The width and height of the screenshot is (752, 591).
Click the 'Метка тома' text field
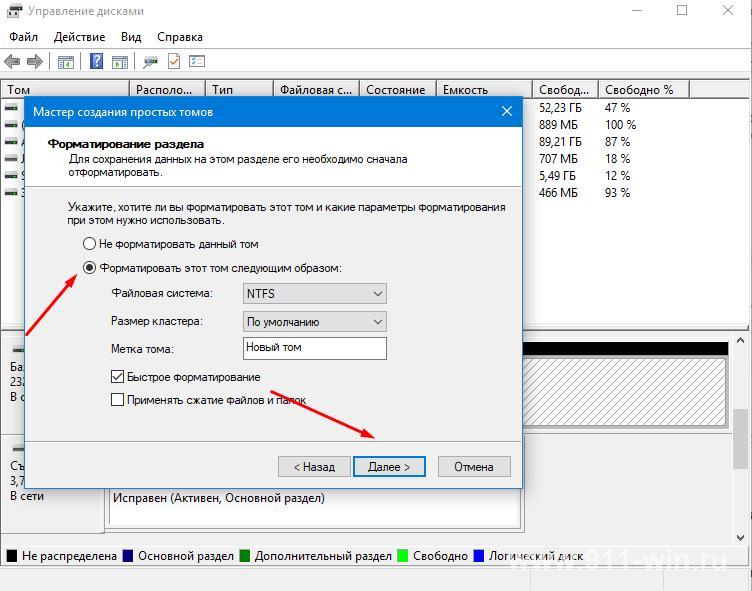click(315, 348)
